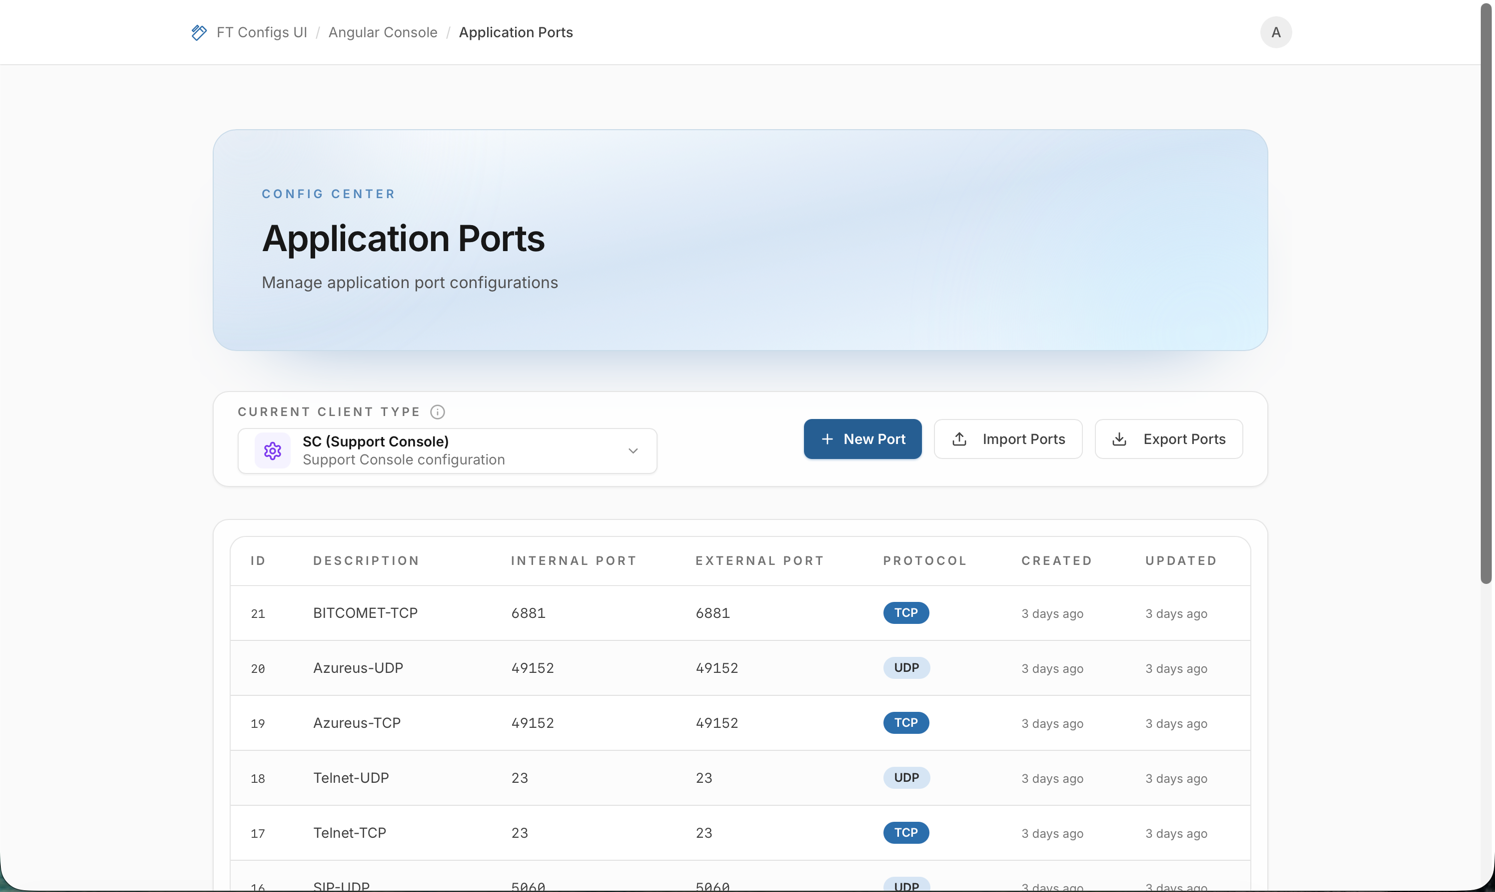This screenshot has height=892, width=1495.
Task: Open the SC (Support Console) client type dropdown
Action: pos(447,451)
